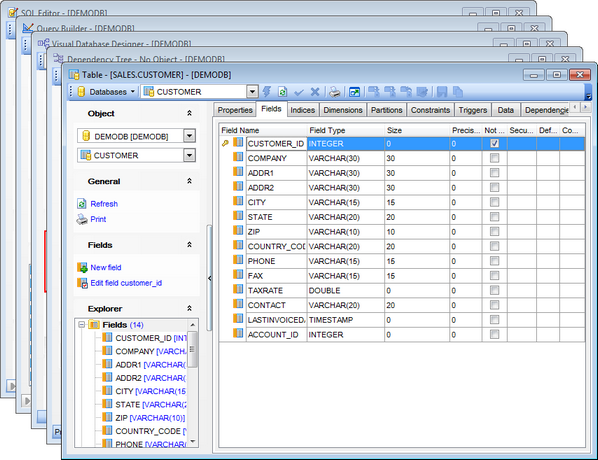598x460 pixels.
Task: Click the navigation pane collapse arrow on the splitter
Action: [209, 278]
